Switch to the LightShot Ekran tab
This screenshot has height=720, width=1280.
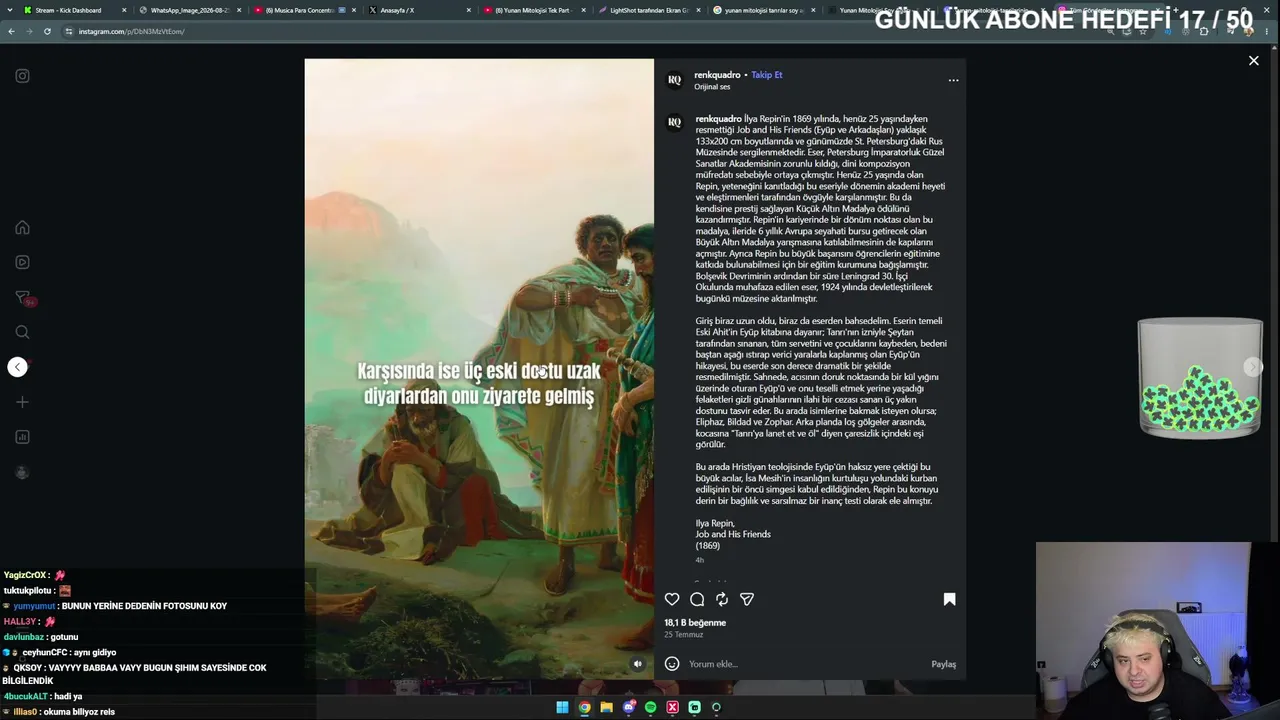click(x=649, y=10)
